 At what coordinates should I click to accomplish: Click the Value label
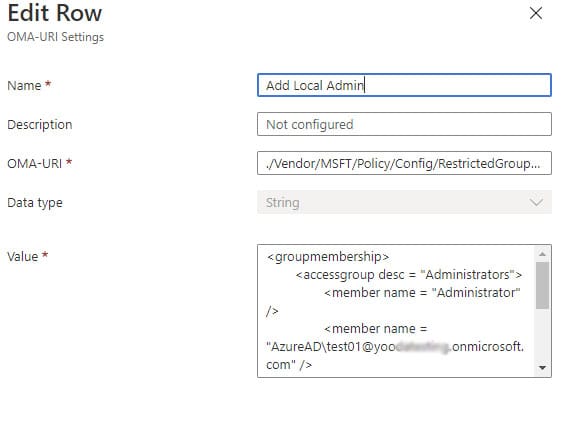(x=22, y=257)
